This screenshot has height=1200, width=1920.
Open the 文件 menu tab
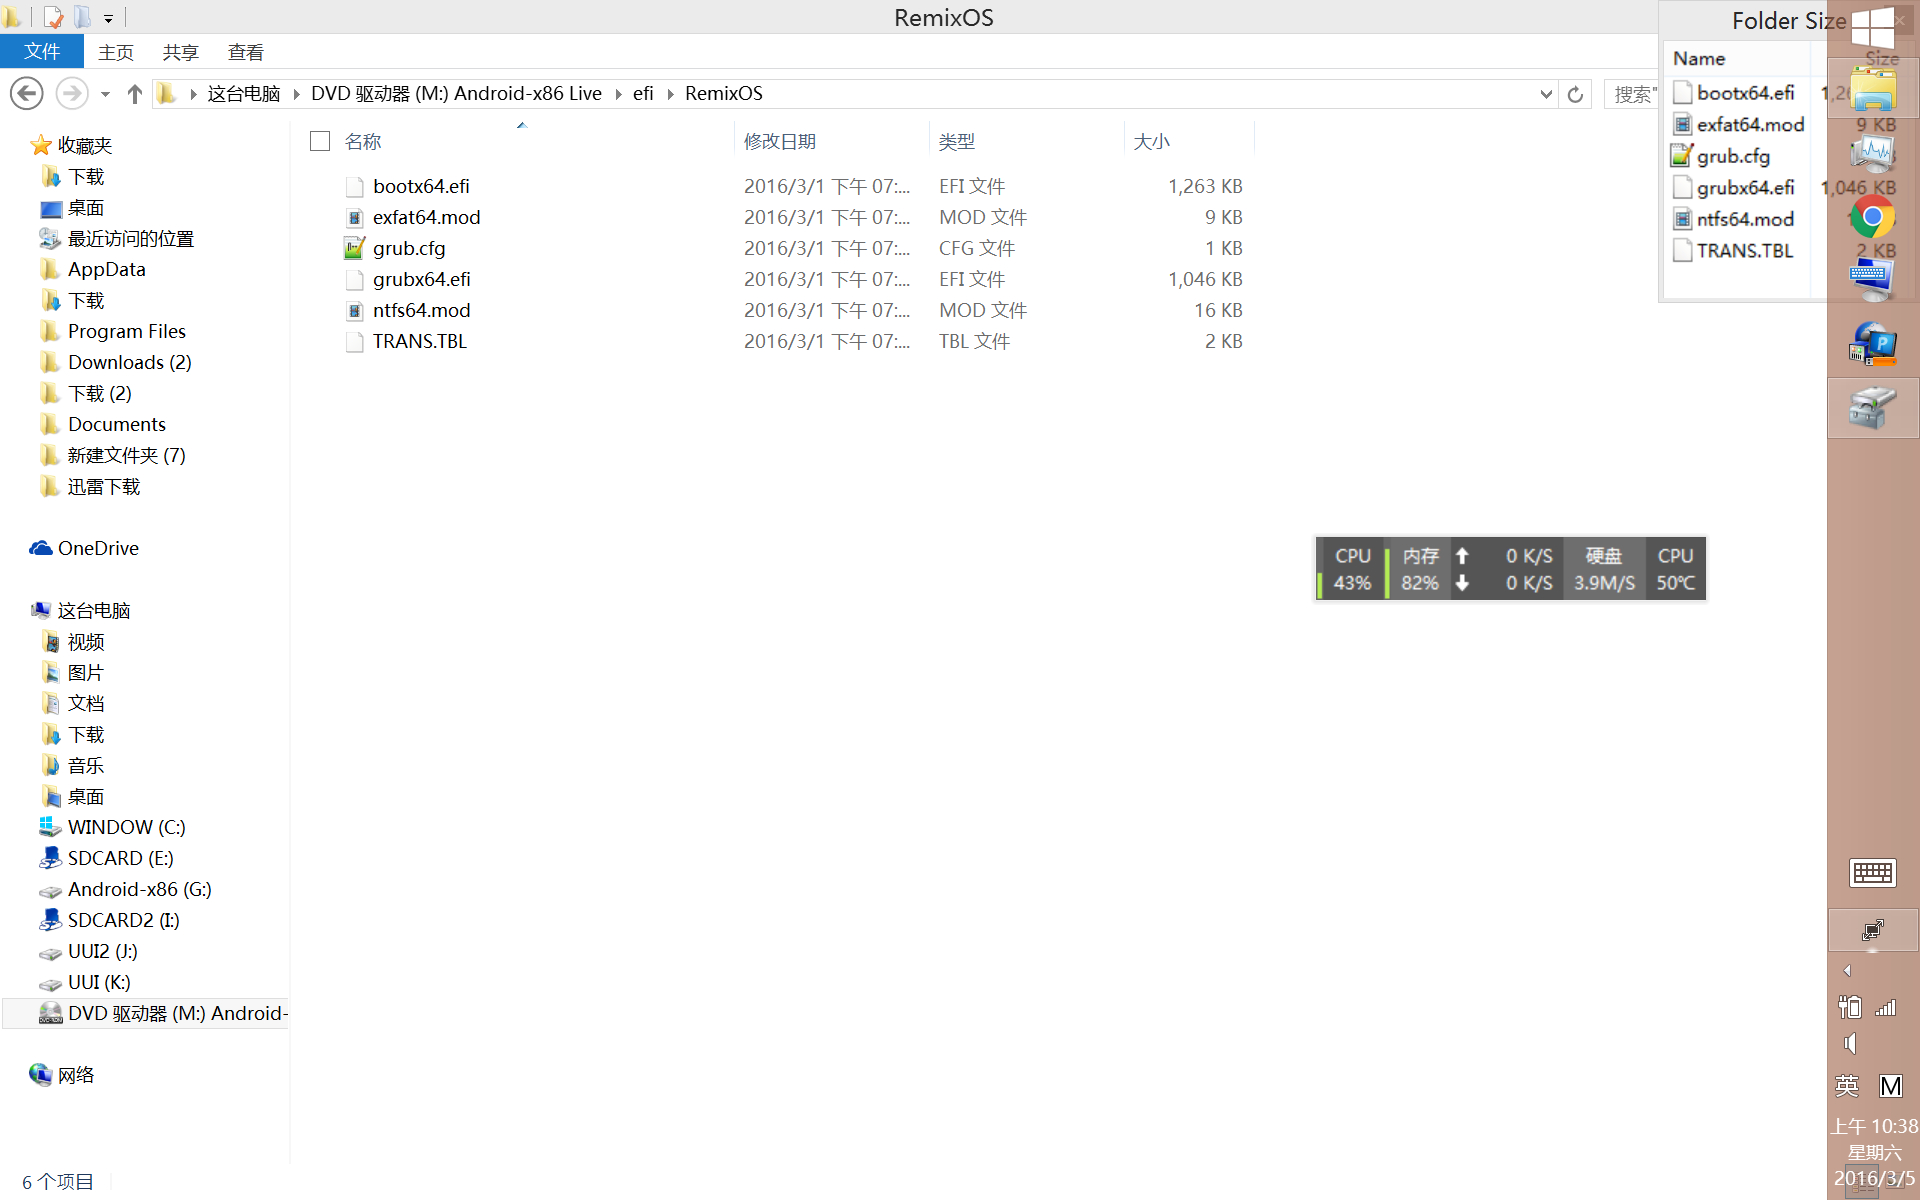[x=42, y=52]
